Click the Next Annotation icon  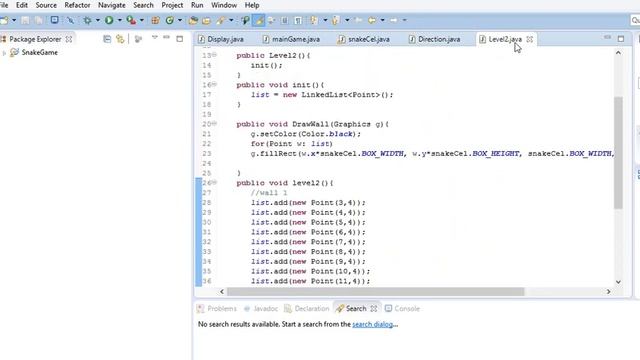click(313, 20)
